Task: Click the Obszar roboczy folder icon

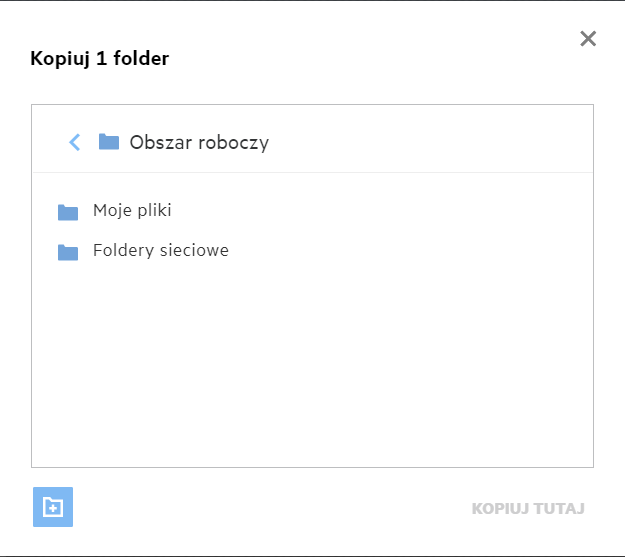Action: (x=109, y=142)
